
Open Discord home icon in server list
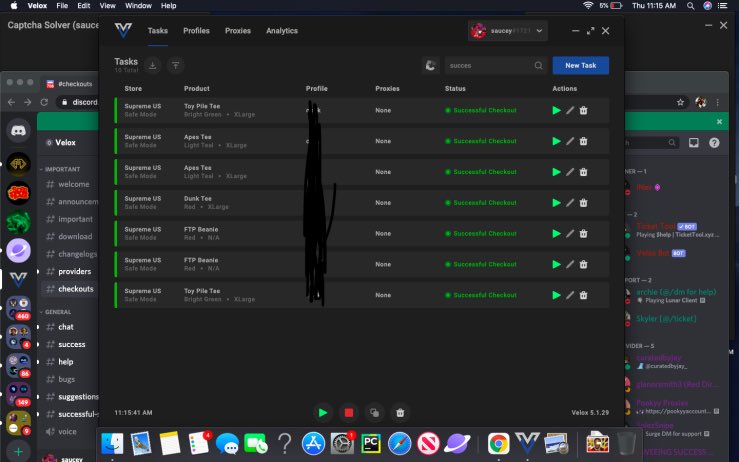18,131
